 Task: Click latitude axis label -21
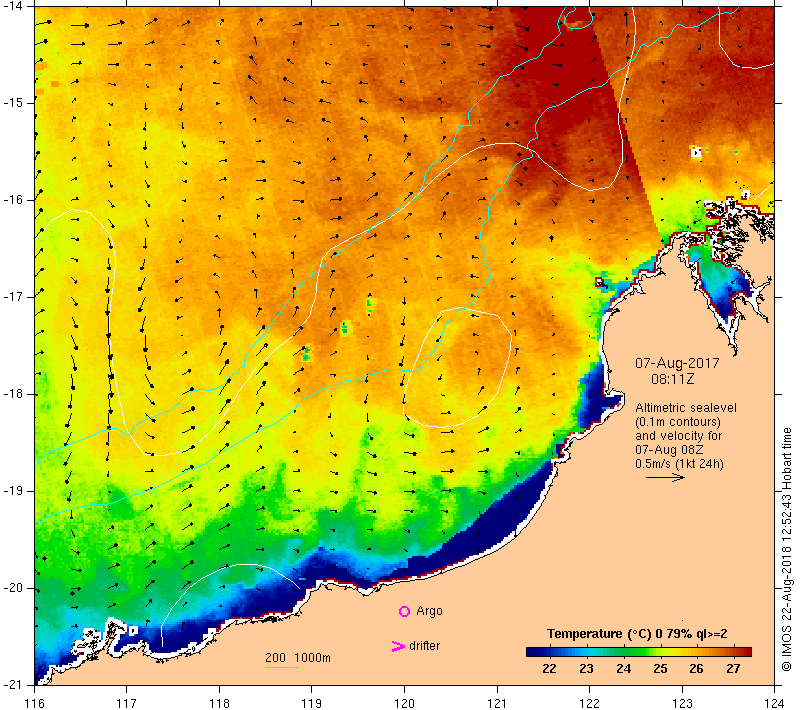coord(13,685)
